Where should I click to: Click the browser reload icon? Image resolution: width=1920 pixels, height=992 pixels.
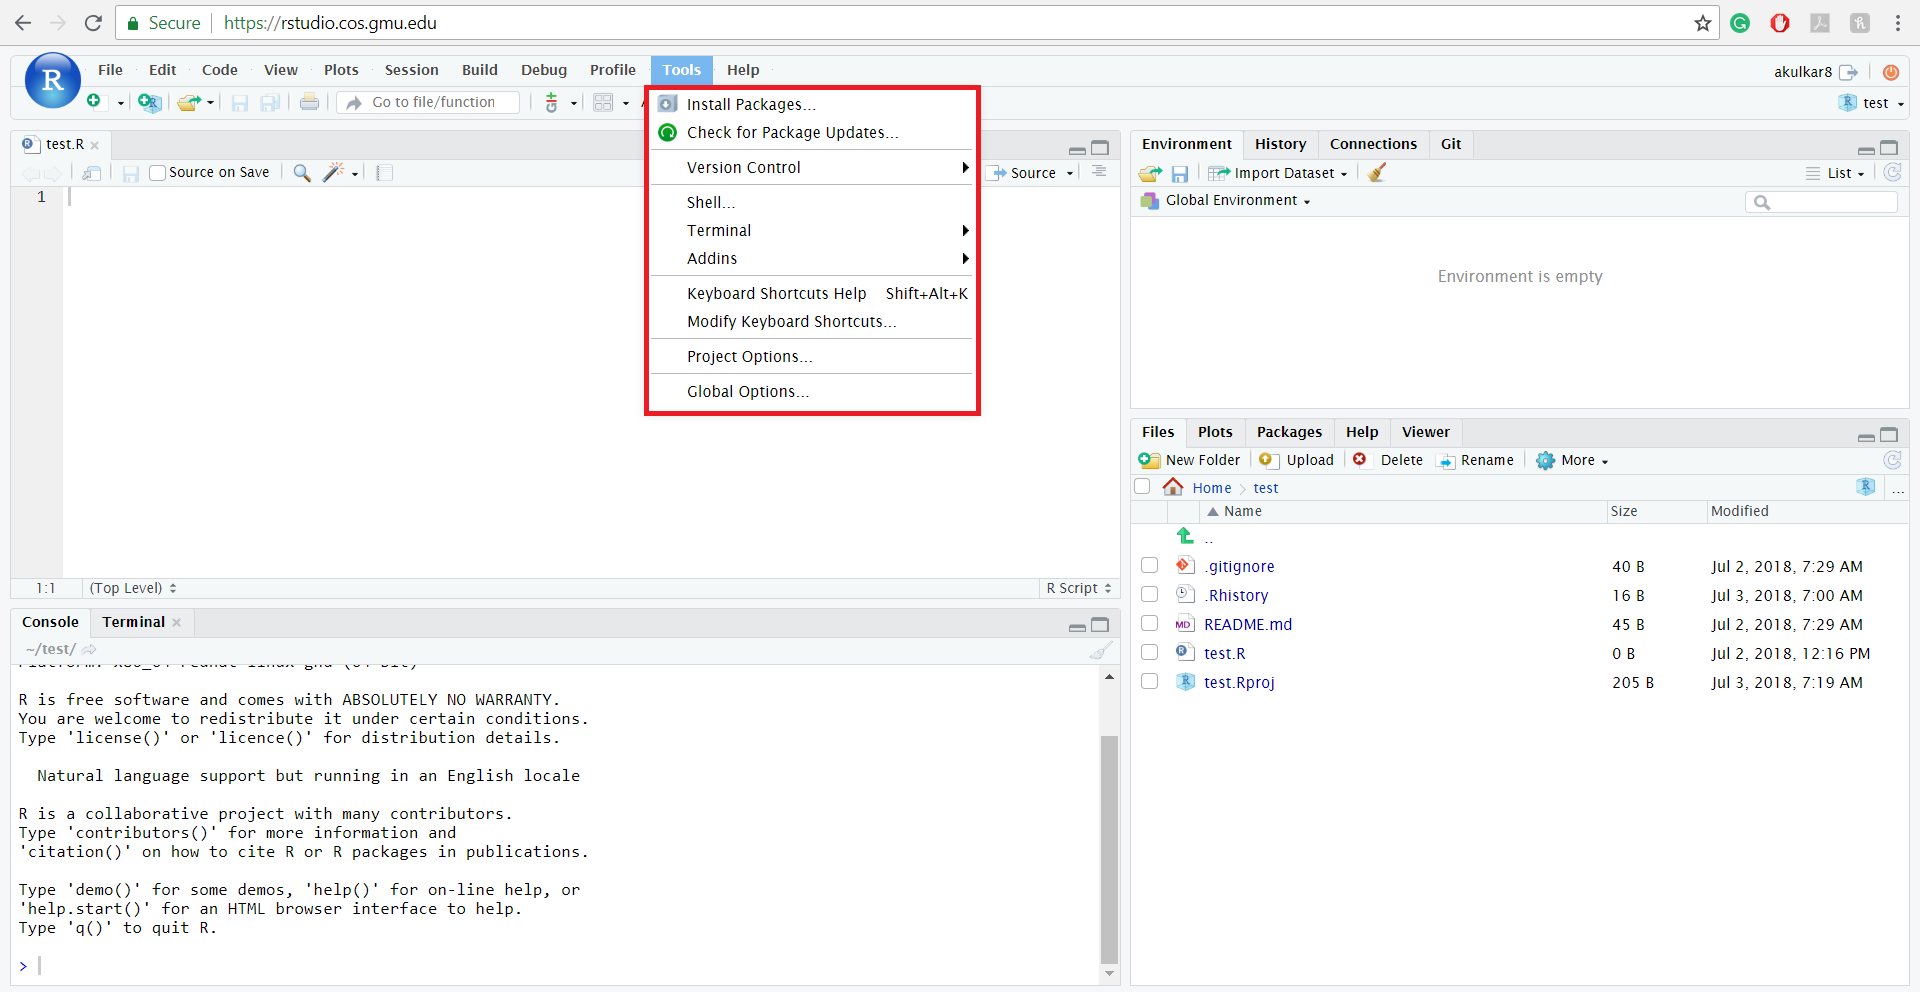click(93, 23)
